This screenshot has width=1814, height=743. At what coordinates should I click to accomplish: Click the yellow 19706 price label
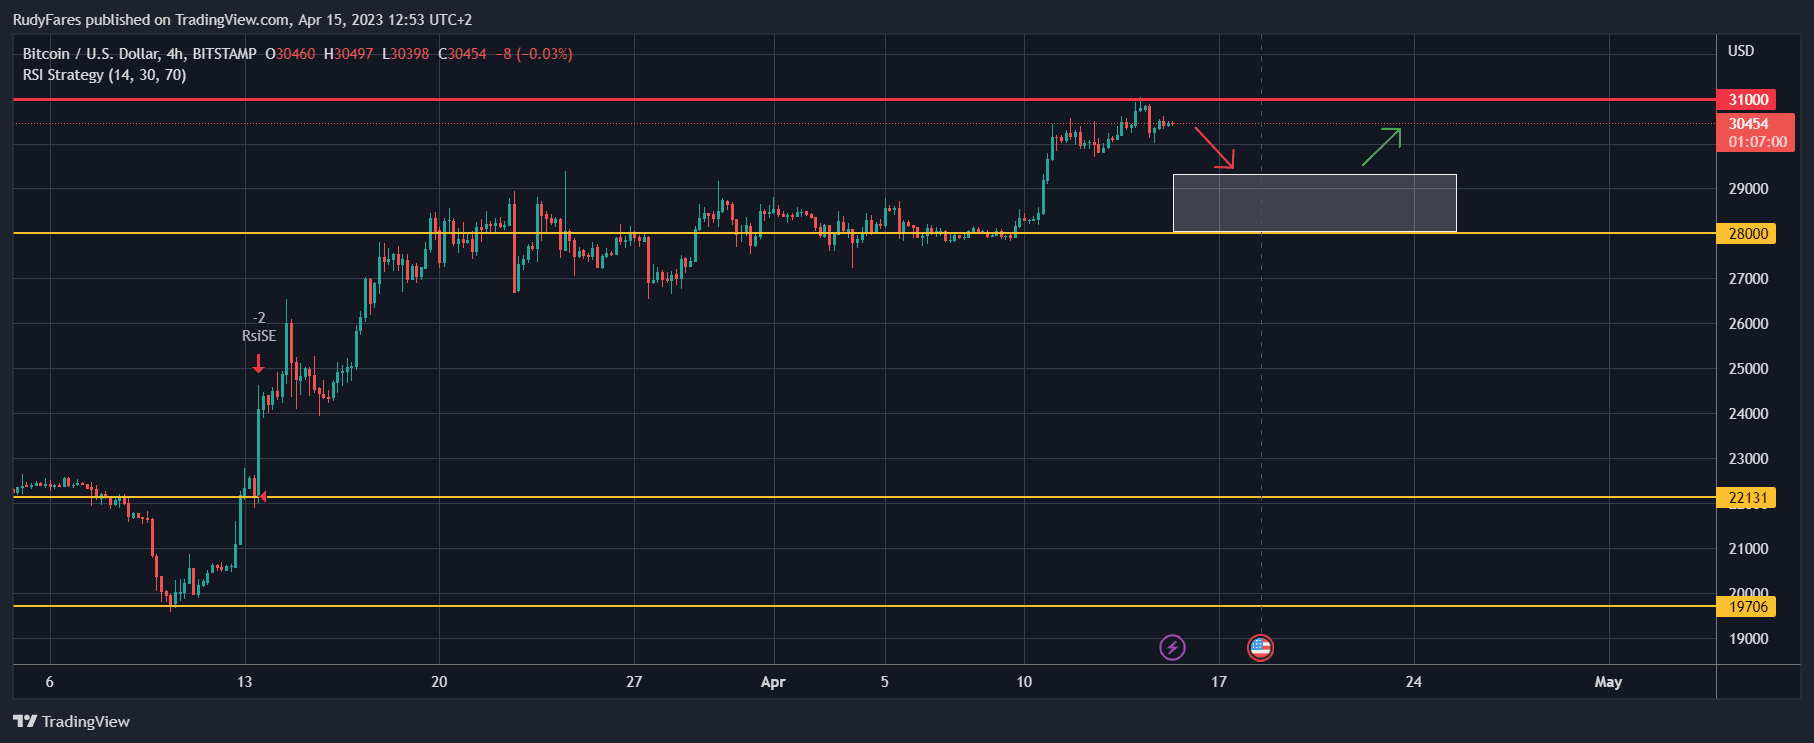(1747, 607)
